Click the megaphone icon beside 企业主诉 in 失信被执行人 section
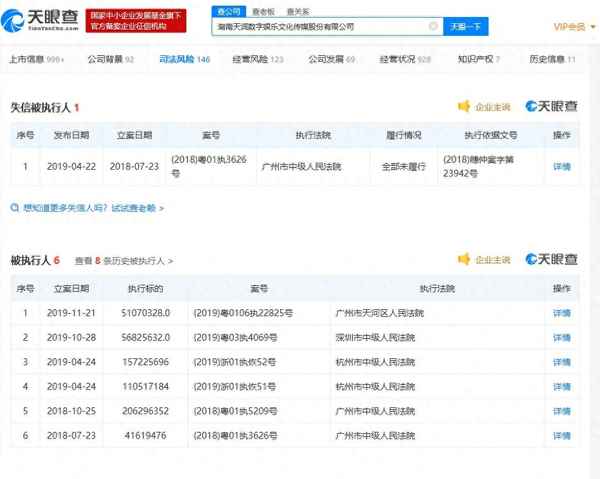The height and width of the screenshot is (479, 600). [464, 106]
